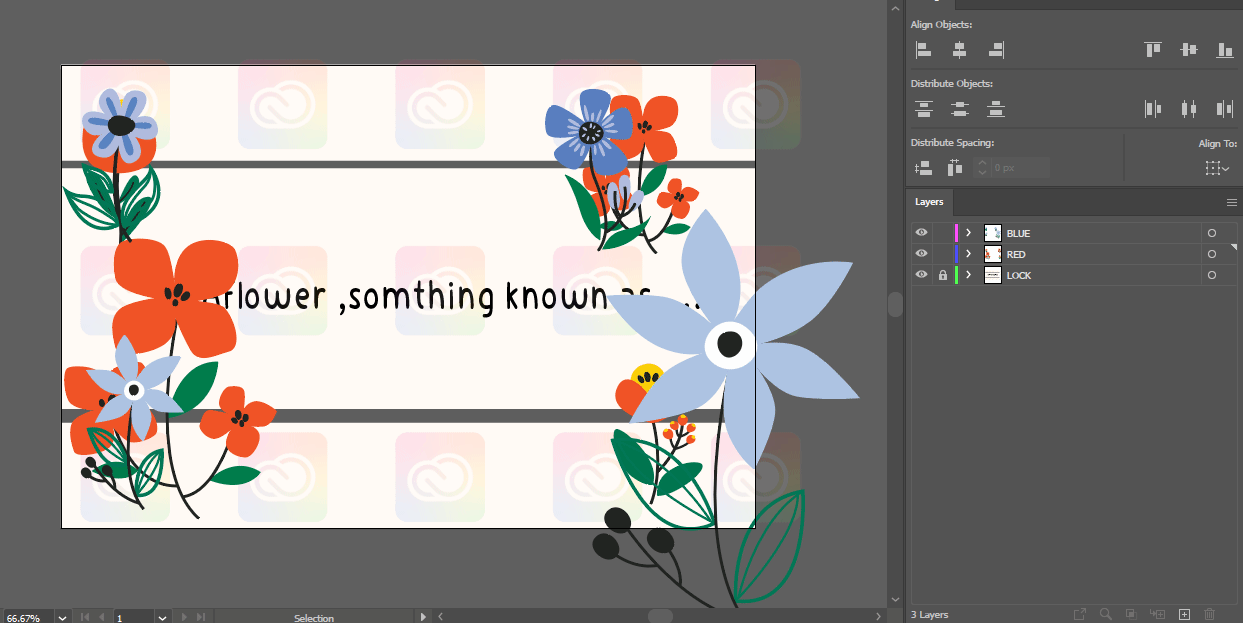1243x623 pixels.
Task: Switch to the Layers tab
Action: (929, 202)
